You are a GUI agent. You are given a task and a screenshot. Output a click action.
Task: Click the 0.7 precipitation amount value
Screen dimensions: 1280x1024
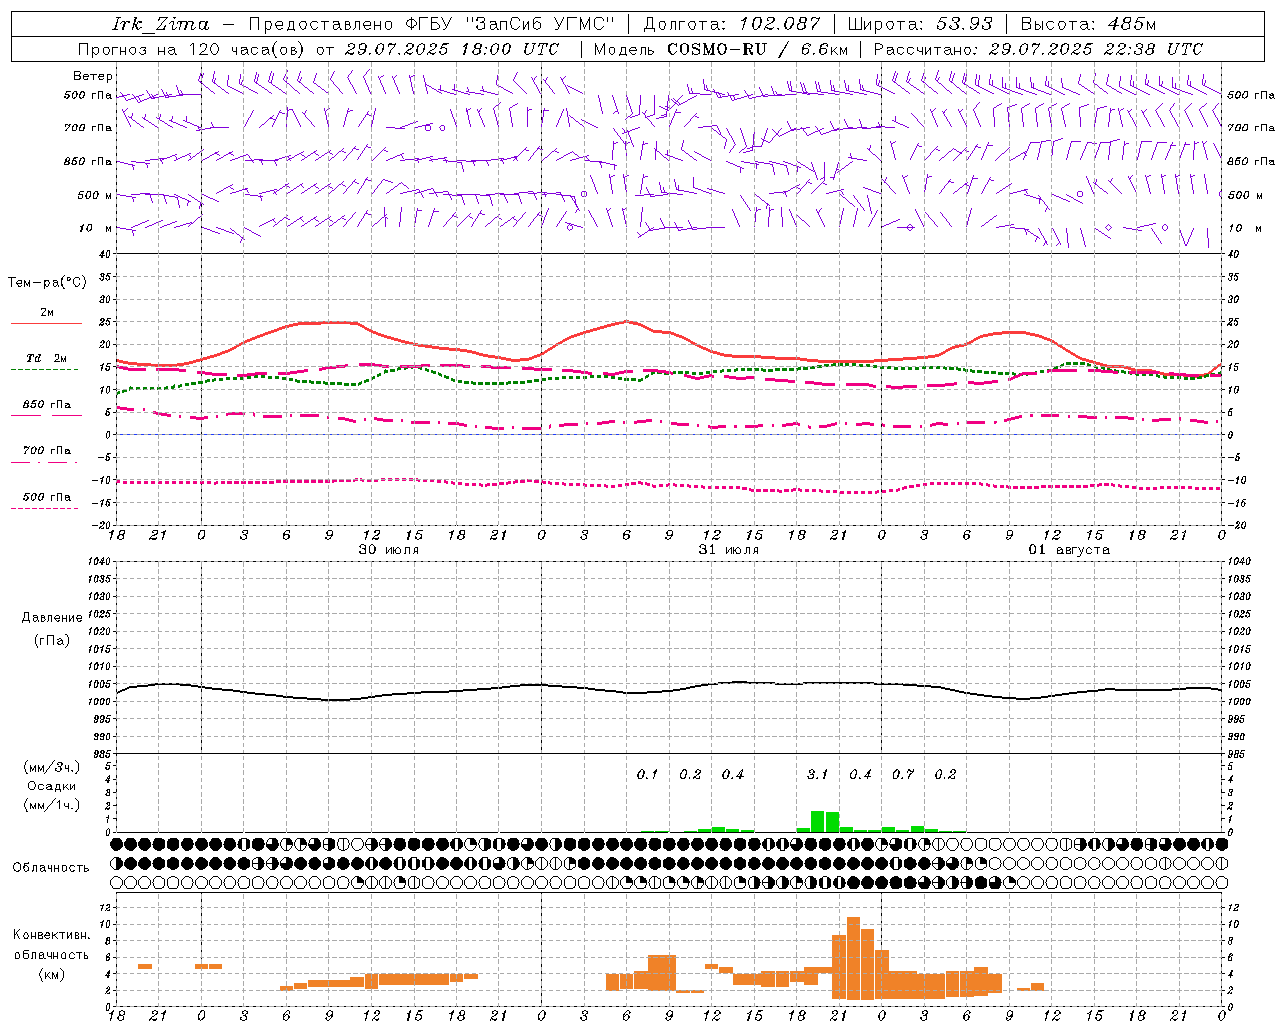click(903, 775)
